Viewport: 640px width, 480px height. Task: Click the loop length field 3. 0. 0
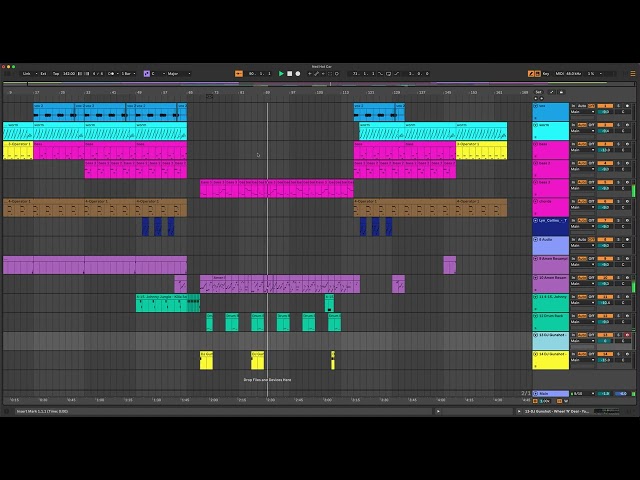(419, 73)
